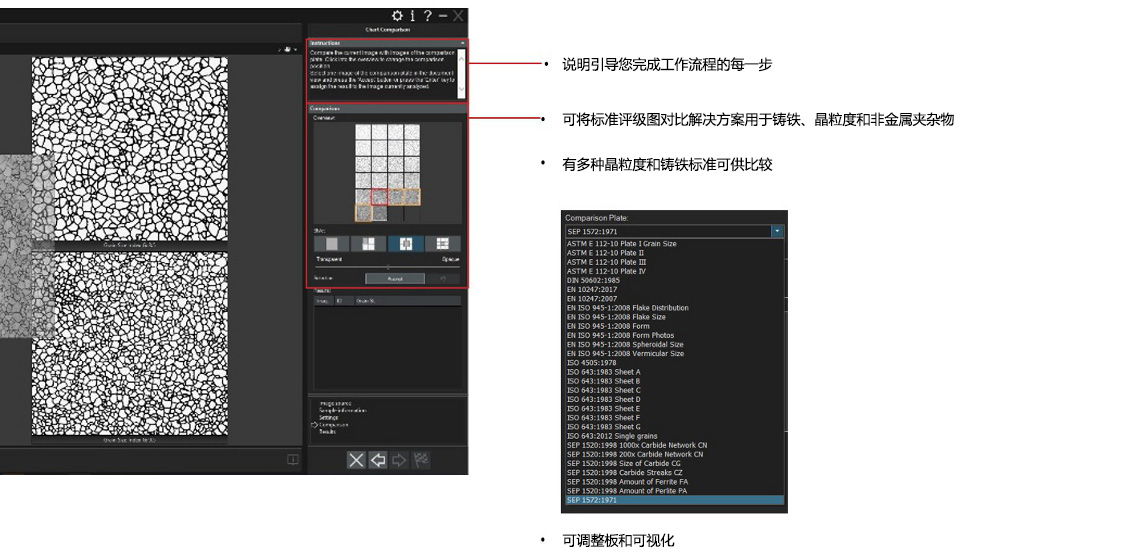Click the Comparison workflow step

(x=333, y=425)
